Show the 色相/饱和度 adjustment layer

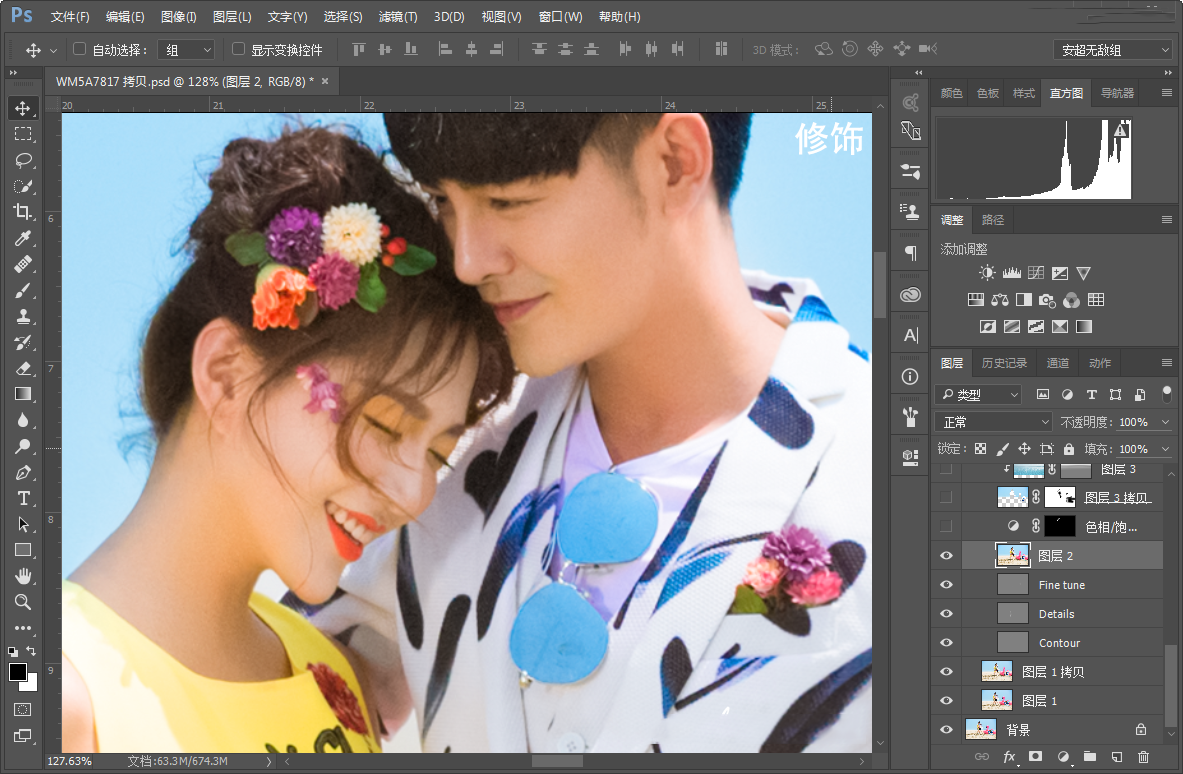point(946,526)
